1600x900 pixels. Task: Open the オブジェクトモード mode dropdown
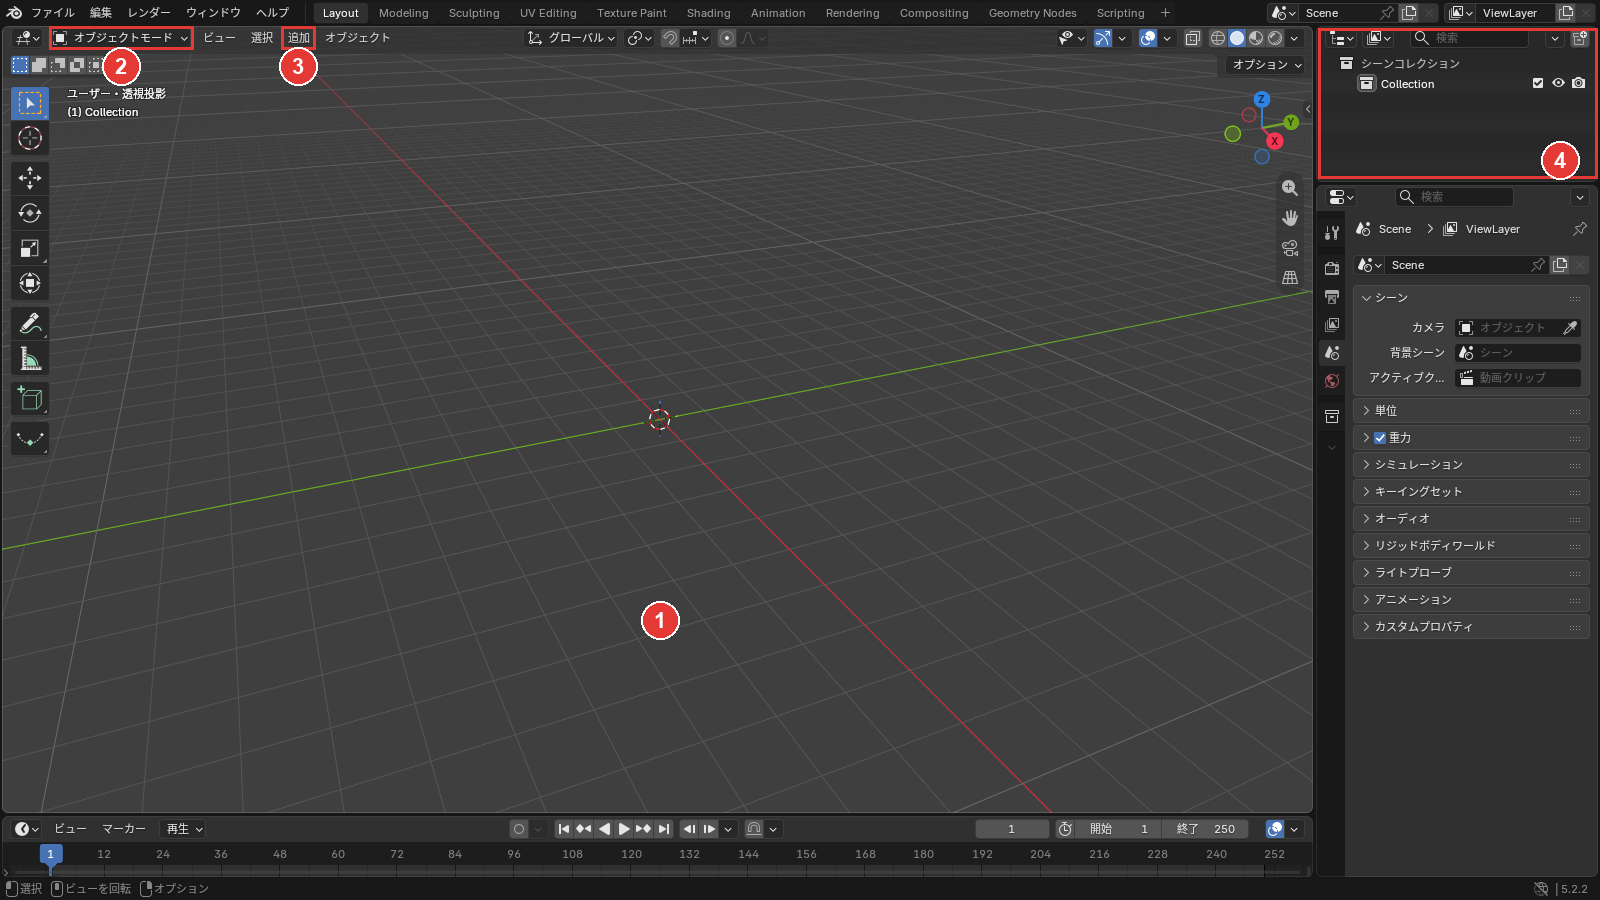coord(121,38)
